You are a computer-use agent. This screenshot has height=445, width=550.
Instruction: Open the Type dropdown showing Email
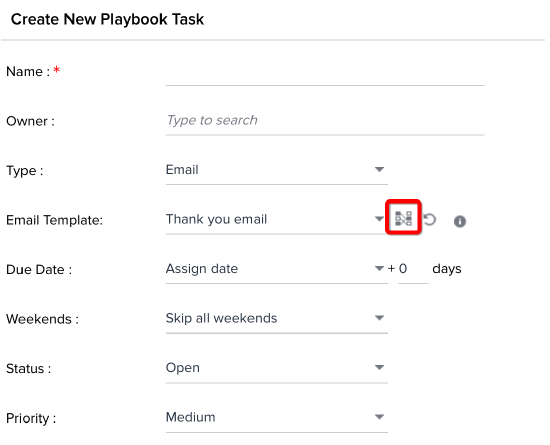[276, 170]
